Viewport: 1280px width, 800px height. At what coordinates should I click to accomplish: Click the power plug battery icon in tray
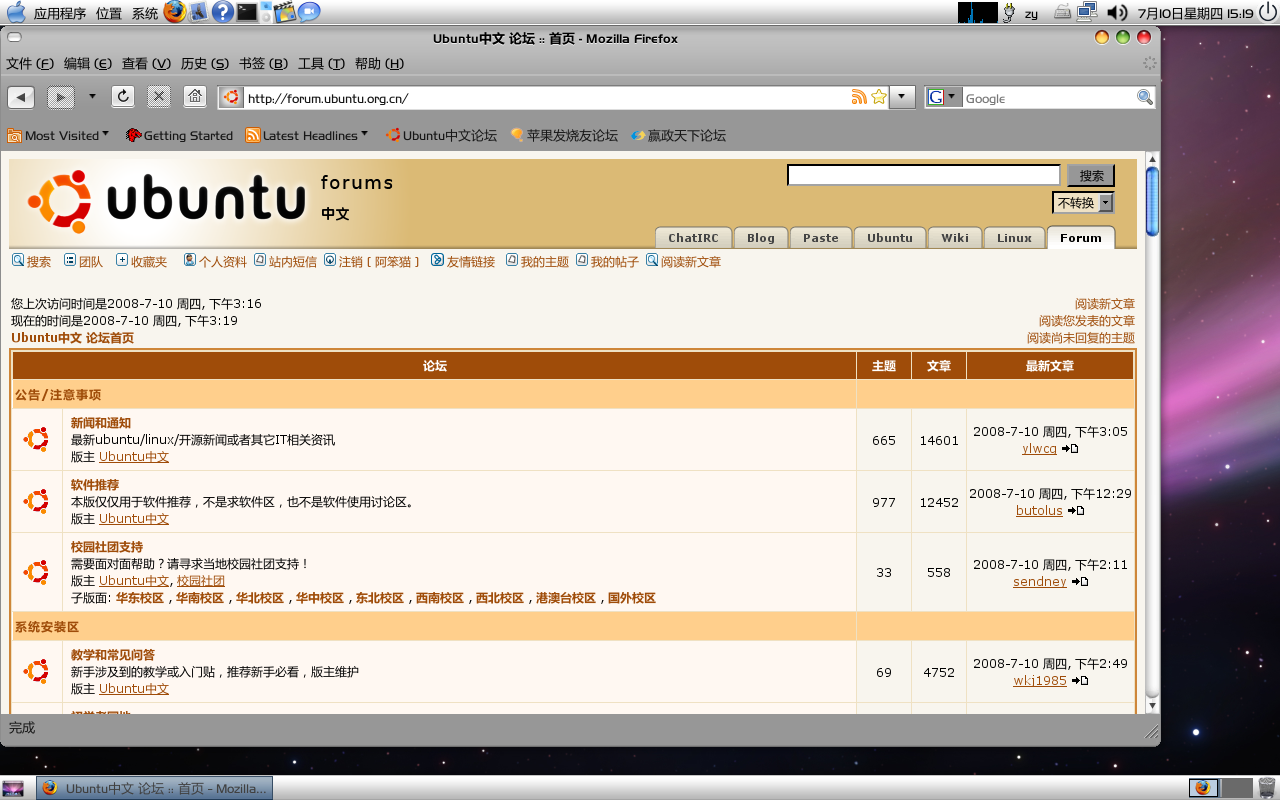(1008, 13)
